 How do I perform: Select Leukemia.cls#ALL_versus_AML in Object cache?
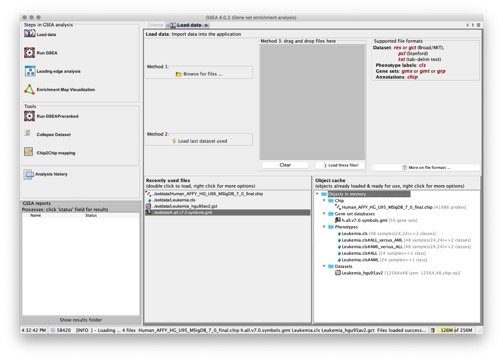point(404,240)
